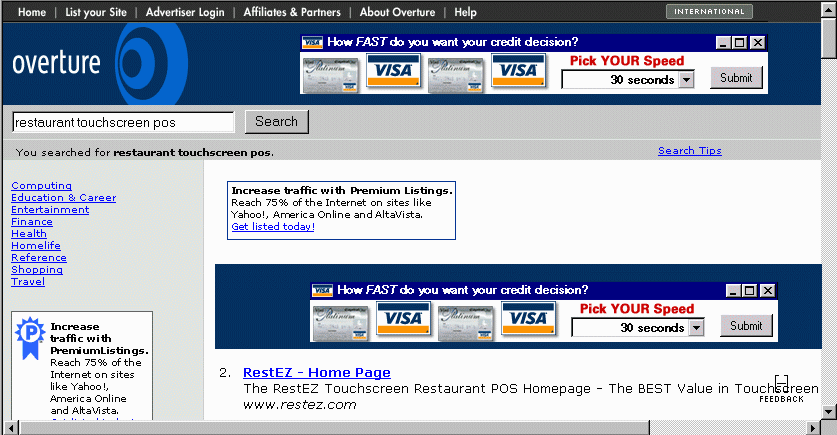Click the International button

pyautogui.click(x=709, y=12)
